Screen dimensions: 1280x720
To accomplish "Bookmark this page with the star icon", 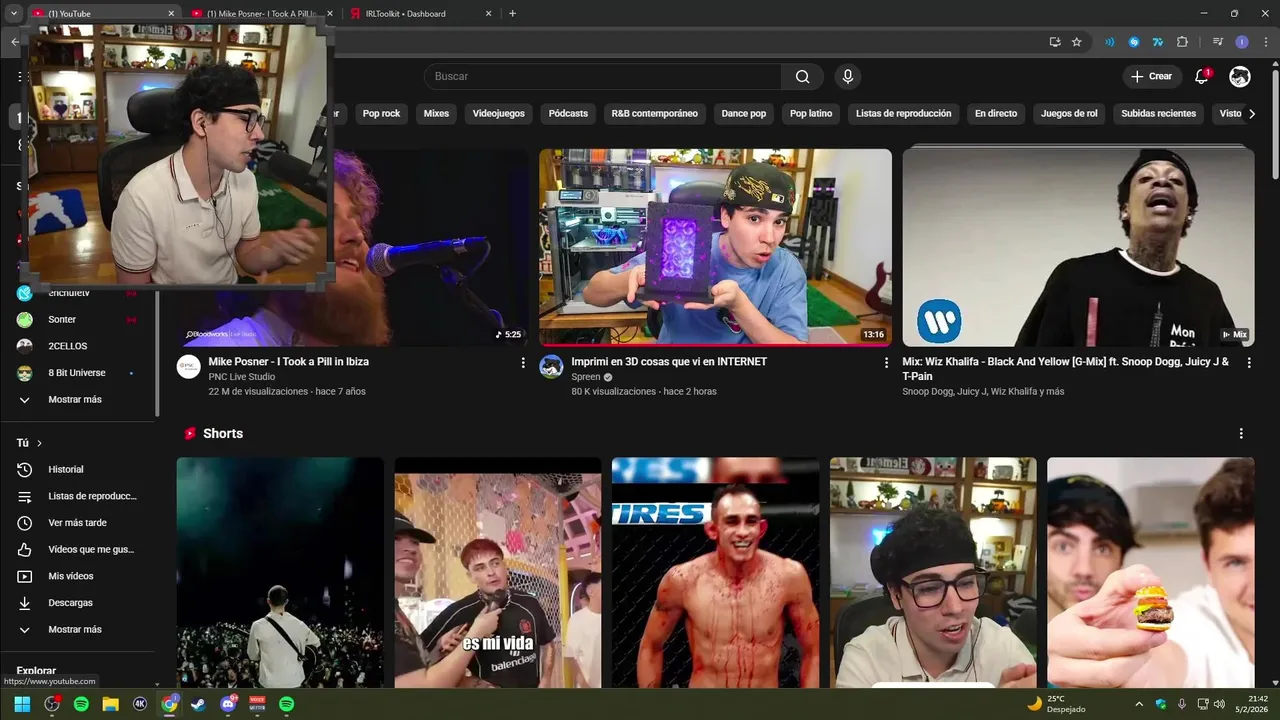I will point(1077,42).
